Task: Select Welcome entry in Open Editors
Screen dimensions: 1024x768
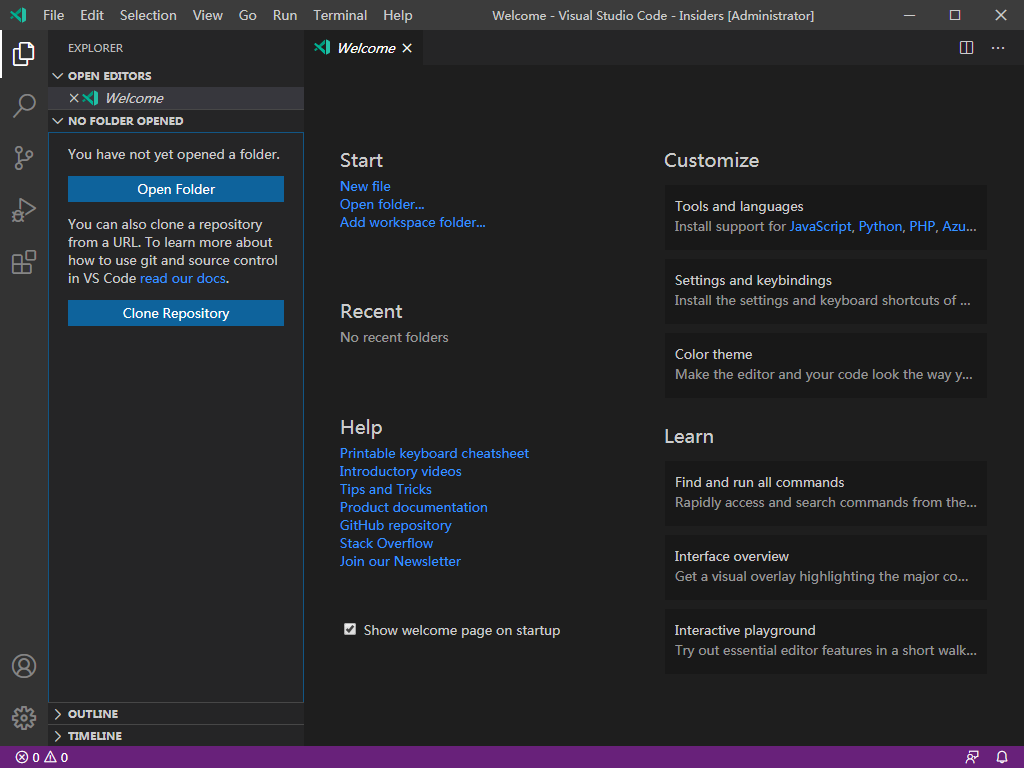Action: click(176, 98)
